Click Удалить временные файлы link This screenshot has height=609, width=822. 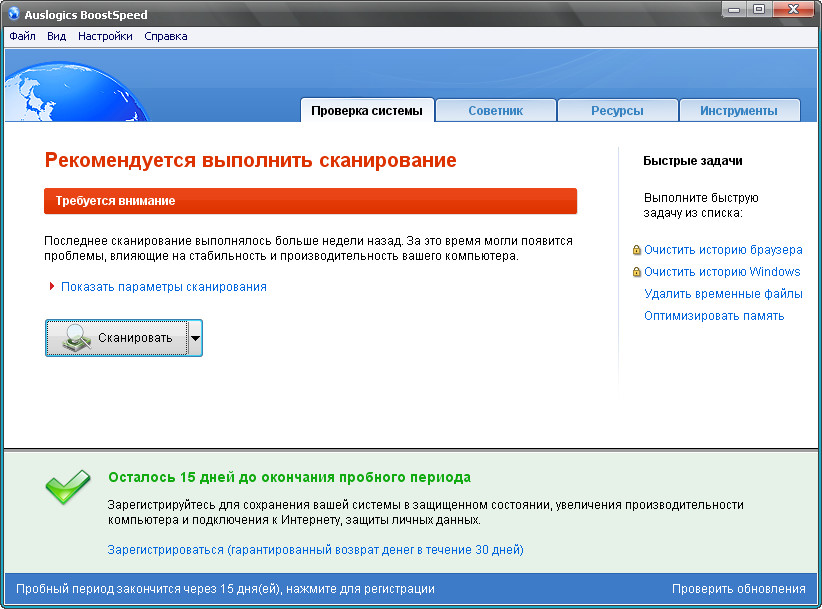[x=723, y=294]
